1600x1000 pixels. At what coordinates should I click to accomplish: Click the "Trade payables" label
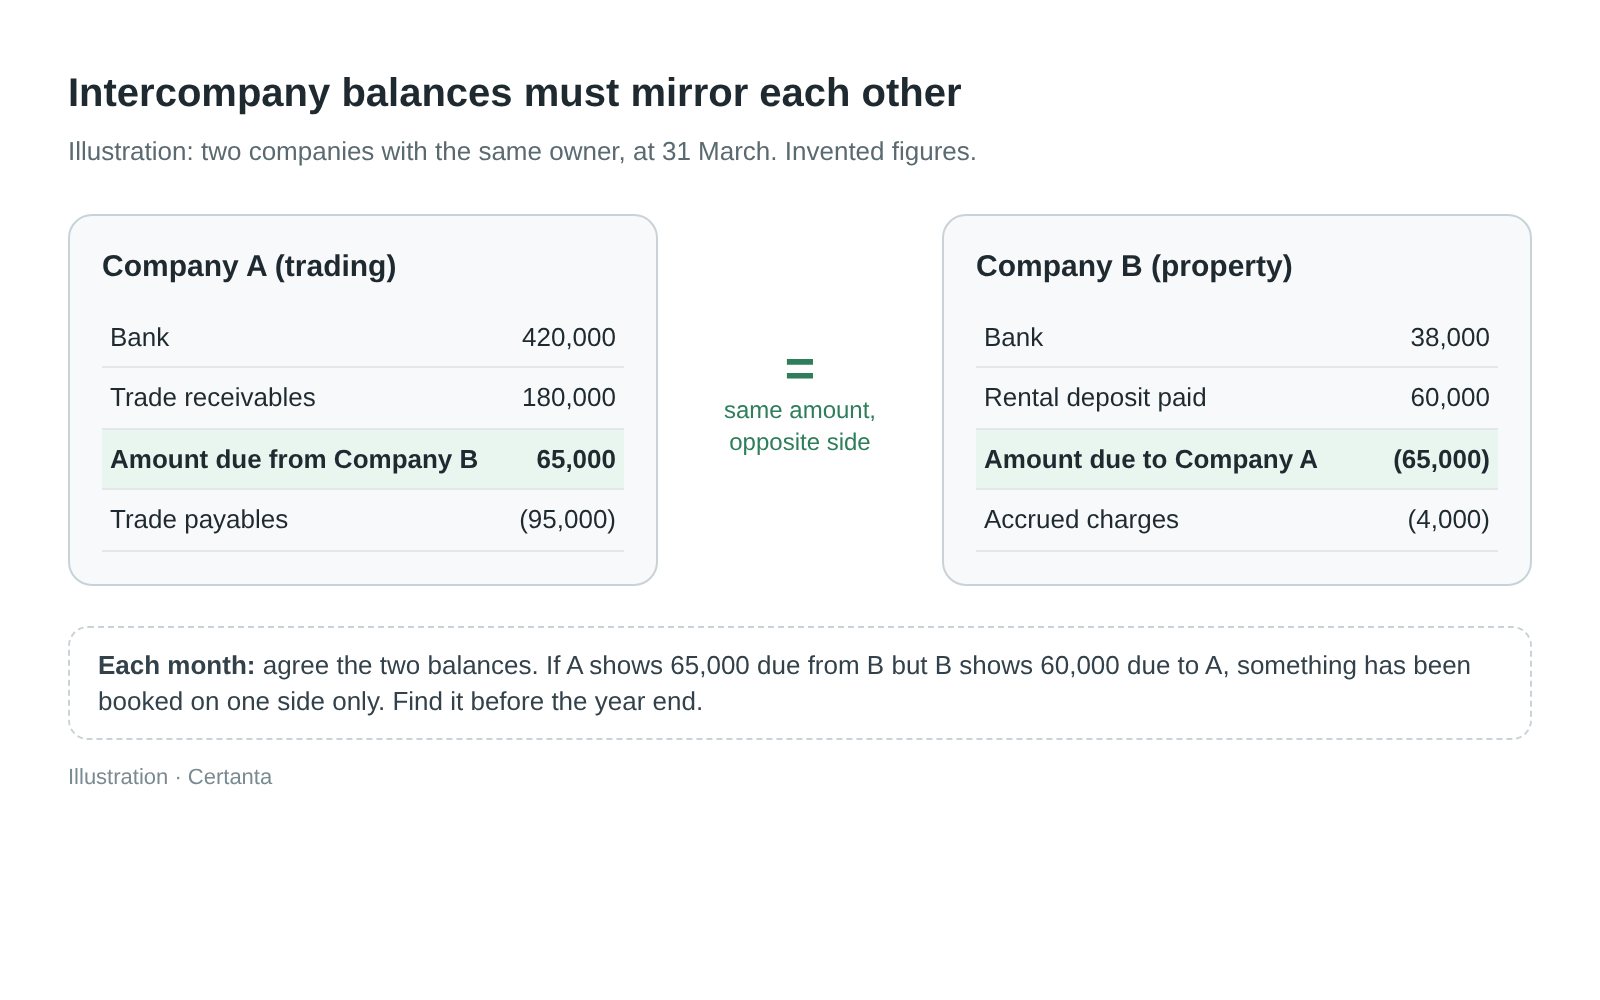pos(199,519)
